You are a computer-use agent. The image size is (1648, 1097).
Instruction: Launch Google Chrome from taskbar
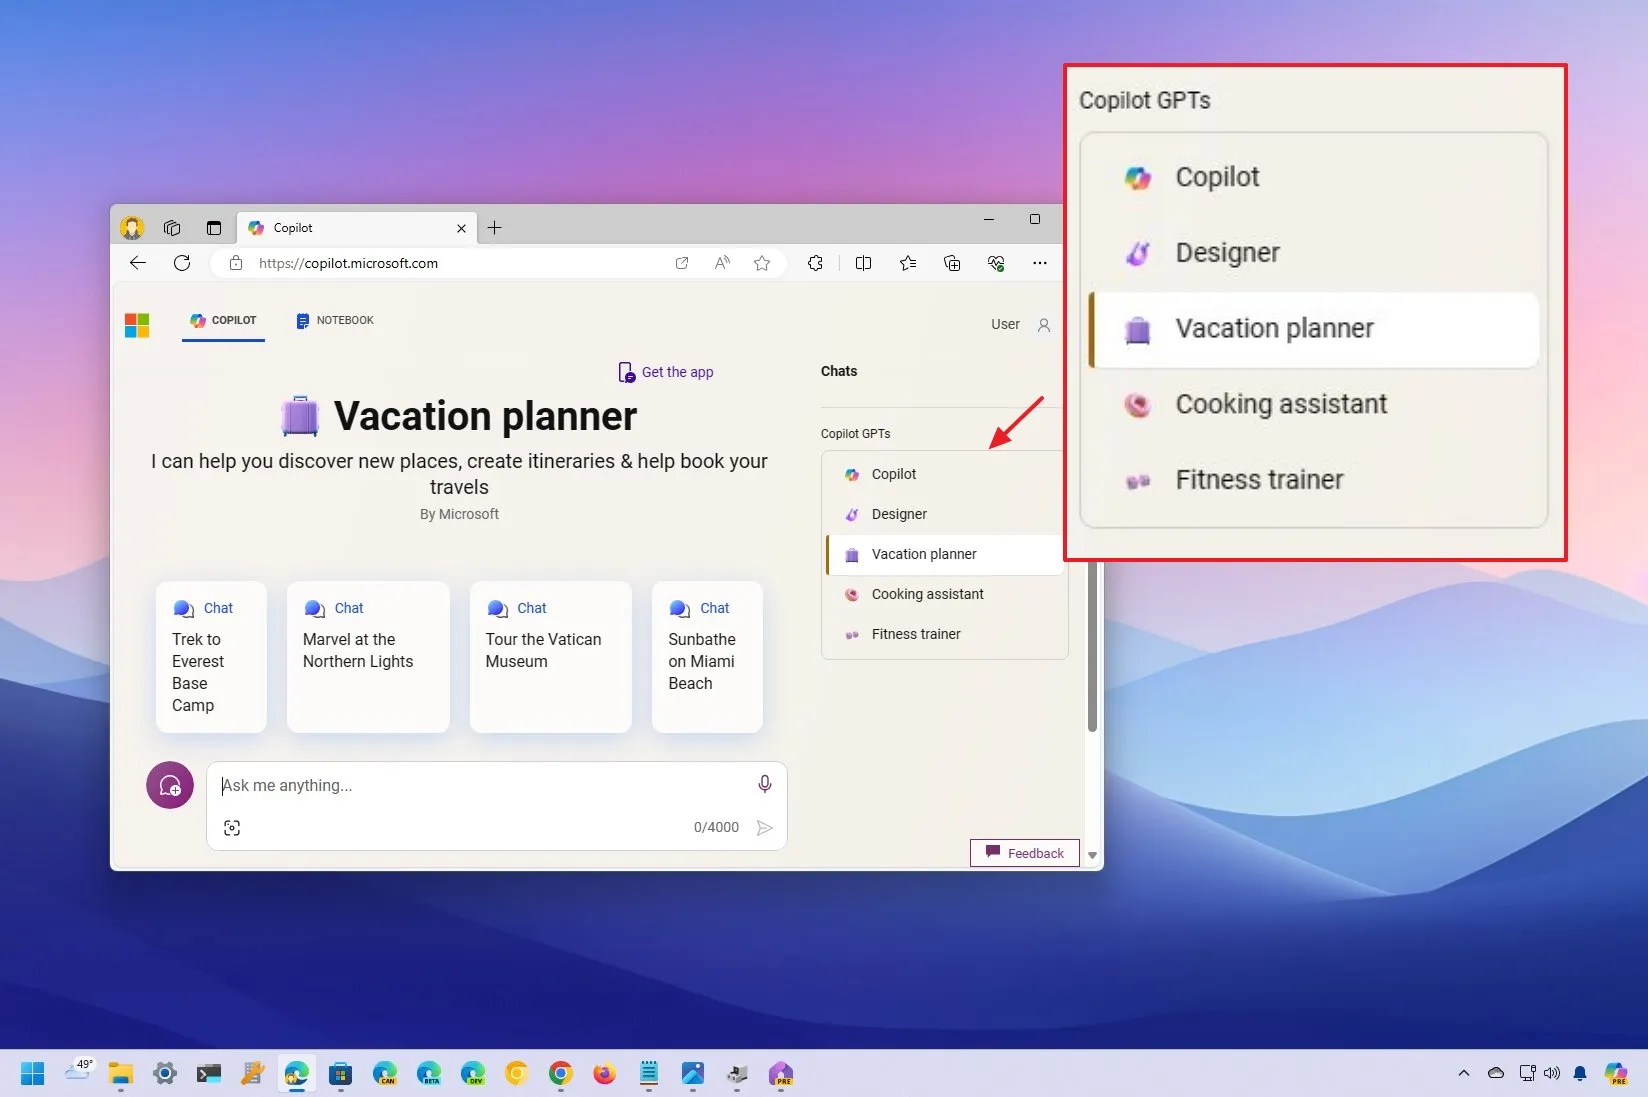[x=561, y=1074]
